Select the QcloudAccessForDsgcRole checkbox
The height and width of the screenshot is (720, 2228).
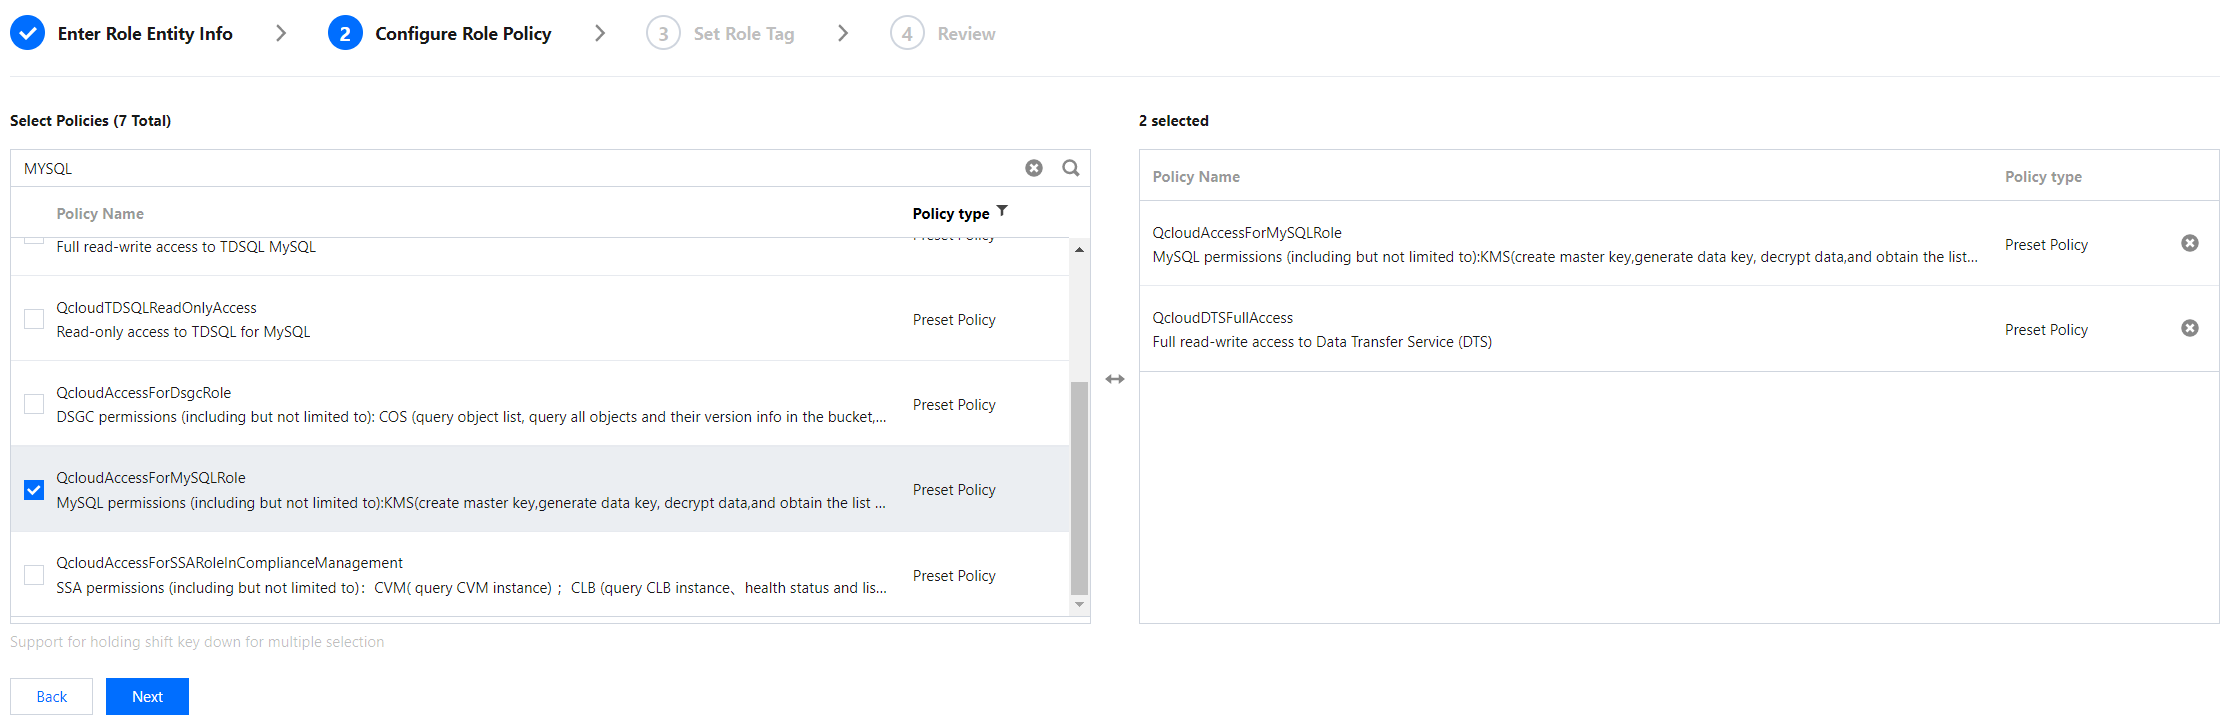pyautogui.click(x=34, y=404)
